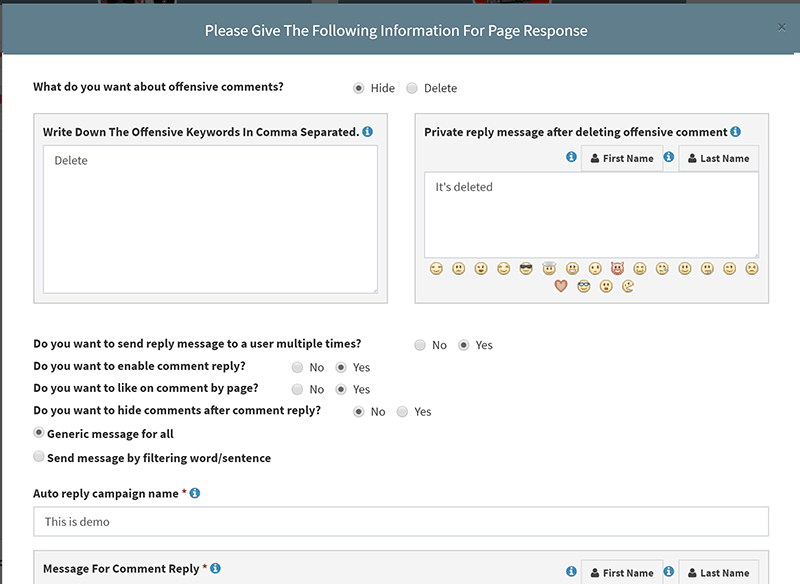Choose No for sending reply multiple times

click(420, 345)
